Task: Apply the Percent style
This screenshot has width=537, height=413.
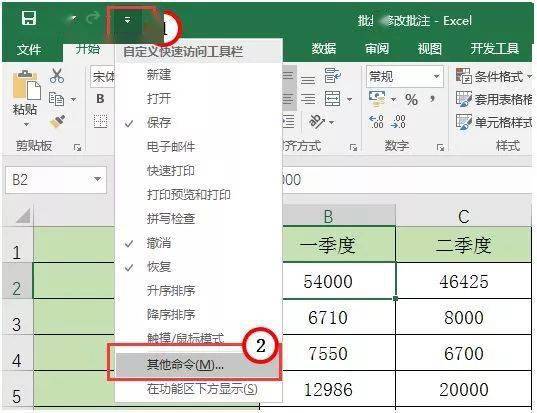Action: (x=411, y=100)
